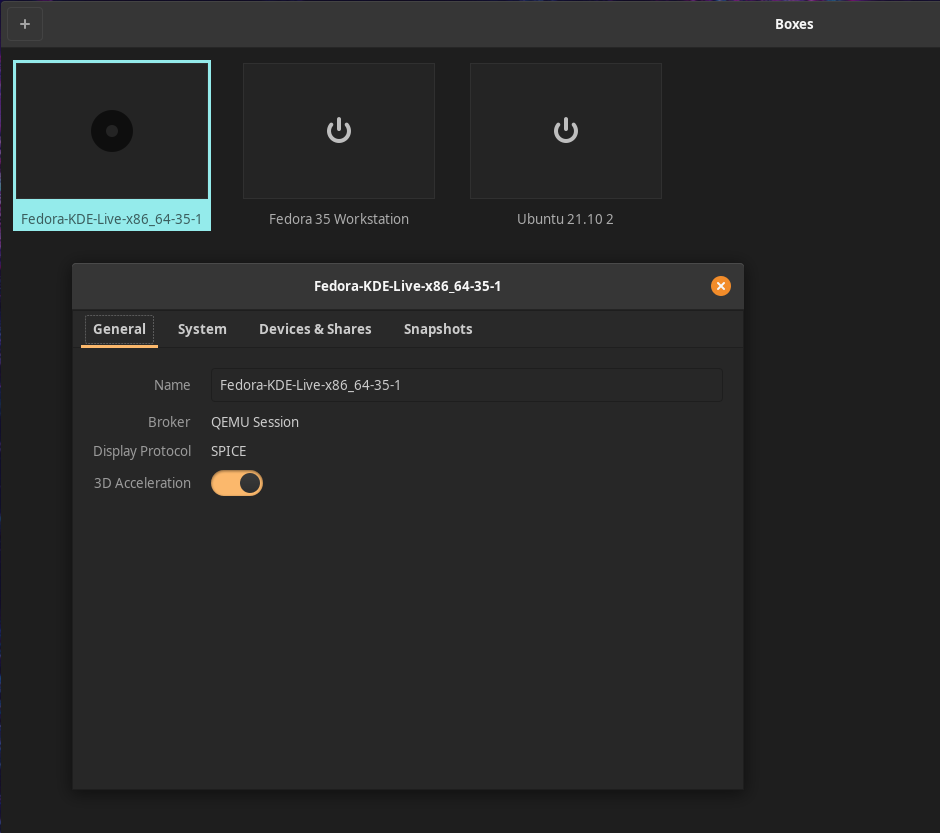Click the SPICE display protocol value

(228, 451)
